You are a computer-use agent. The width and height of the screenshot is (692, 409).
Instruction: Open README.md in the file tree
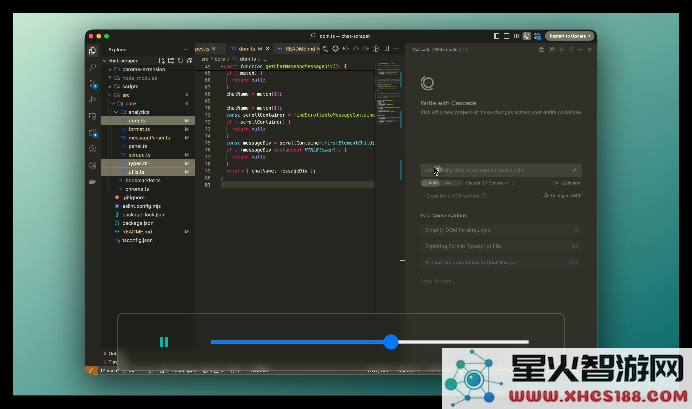click(x=148, y=232)
